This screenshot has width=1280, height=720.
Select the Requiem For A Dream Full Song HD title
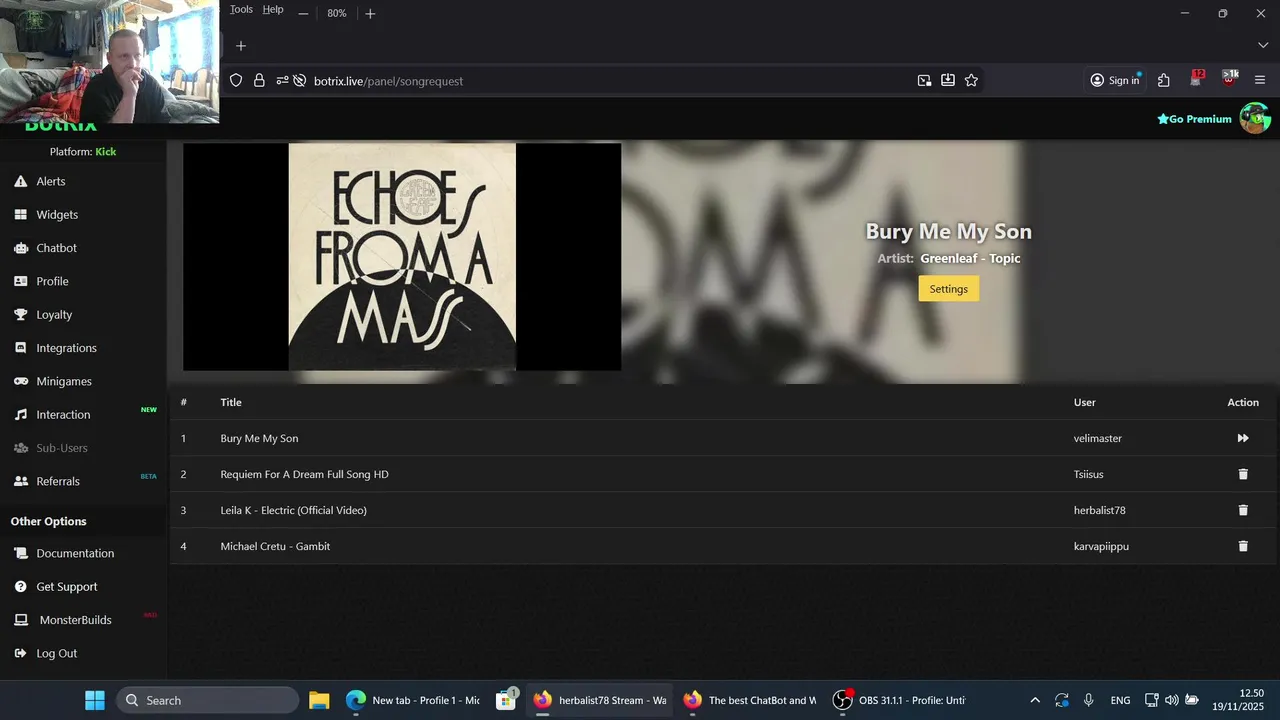(x=304, y=474)
